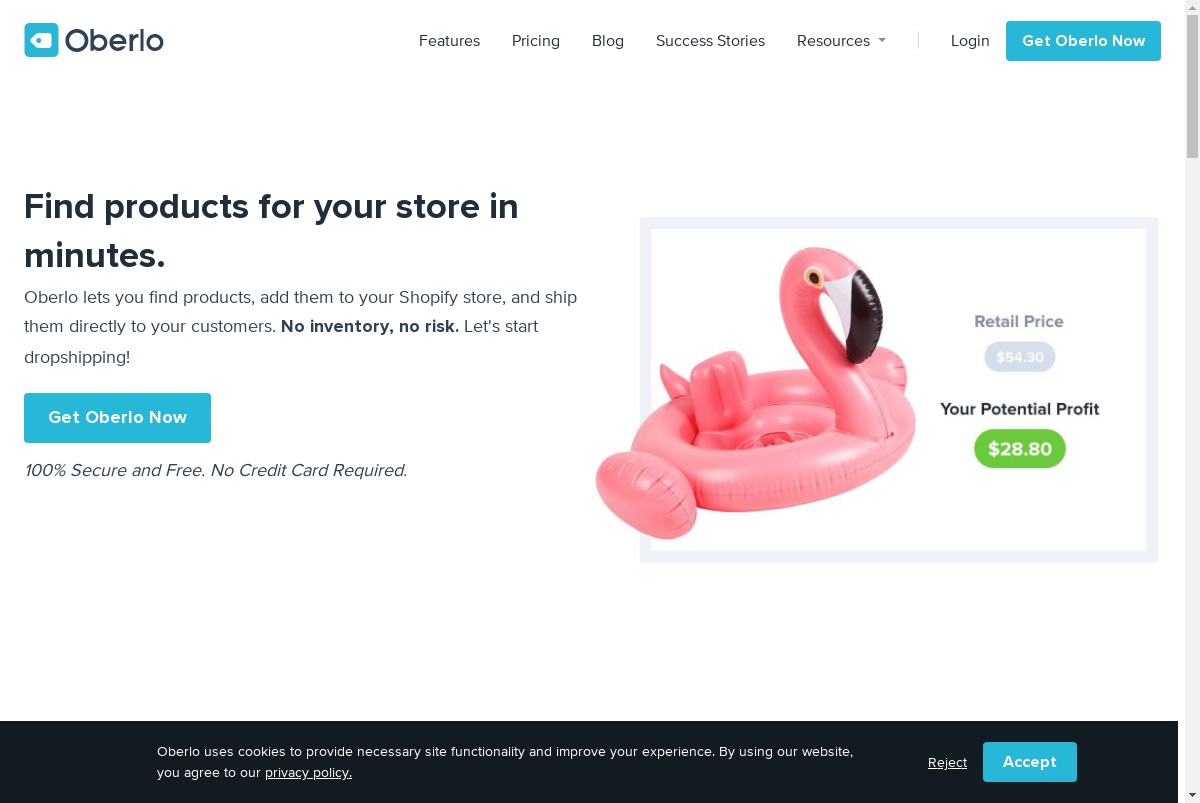
Task: Open the Resources menu
Action: pos(841,41)
